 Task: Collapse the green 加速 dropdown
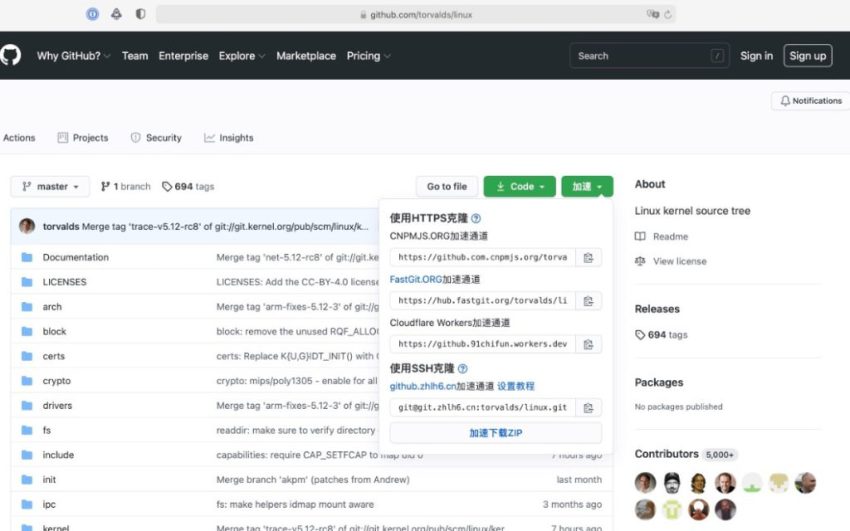[x=587, y=186]
